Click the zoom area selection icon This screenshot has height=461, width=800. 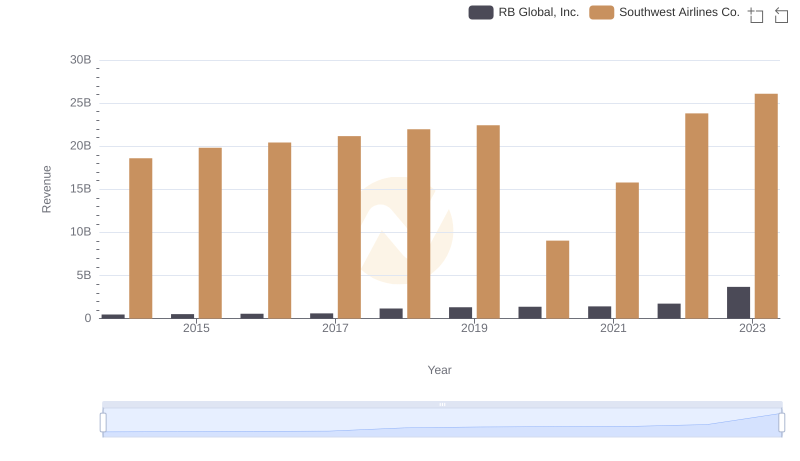(756, 15)
